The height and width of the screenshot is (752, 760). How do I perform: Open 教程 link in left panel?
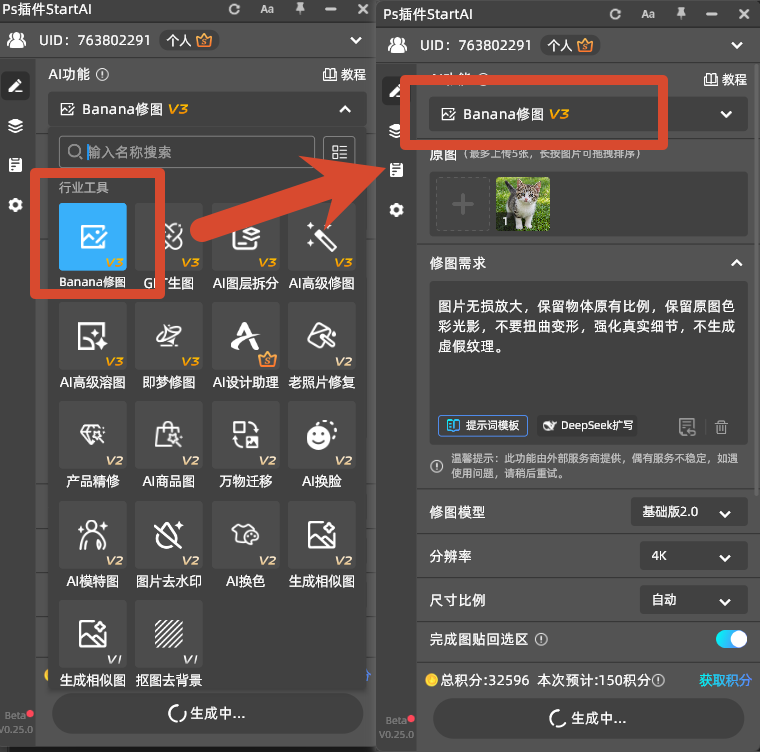[344, 75]
